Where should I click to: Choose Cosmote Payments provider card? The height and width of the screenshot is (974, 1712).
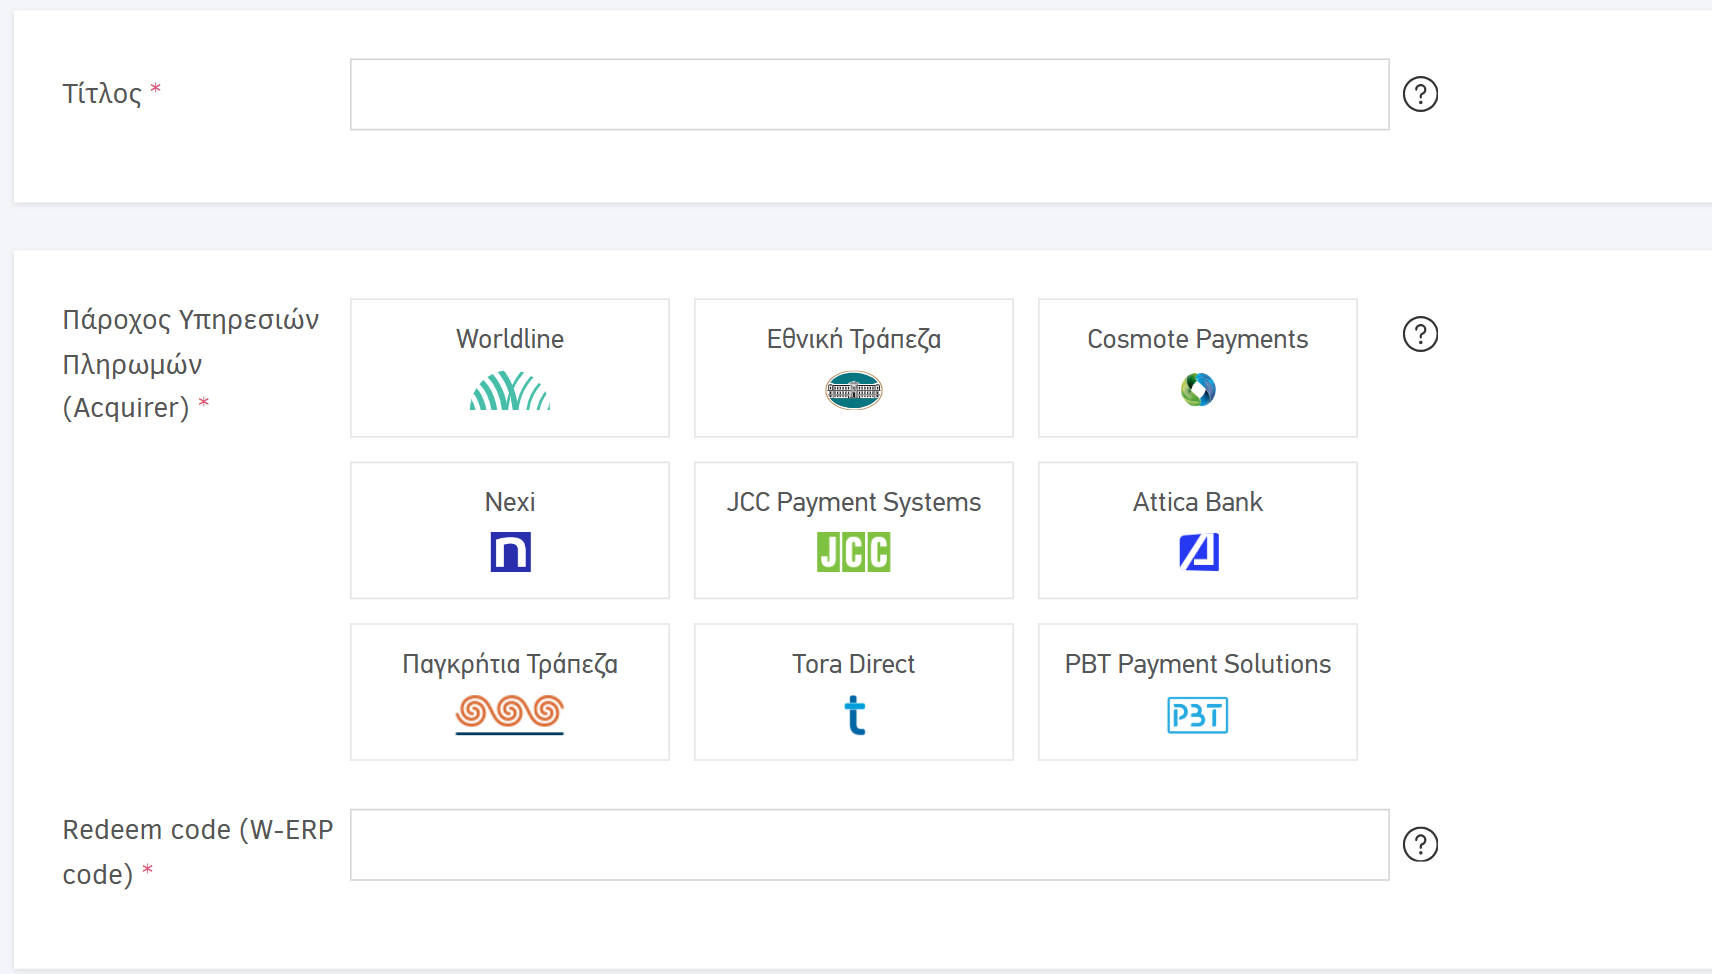1198,368
